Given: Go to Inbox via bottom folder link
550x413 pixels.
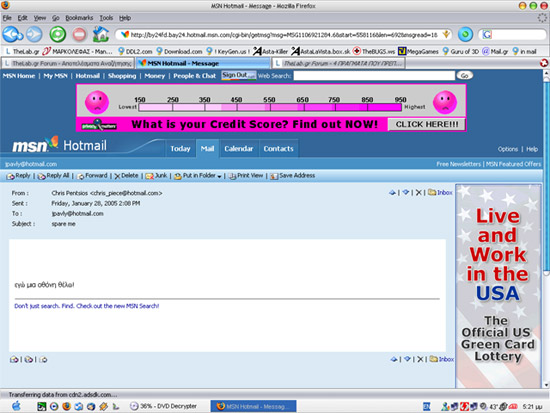Looking at the screenshot, I should 442,359.
